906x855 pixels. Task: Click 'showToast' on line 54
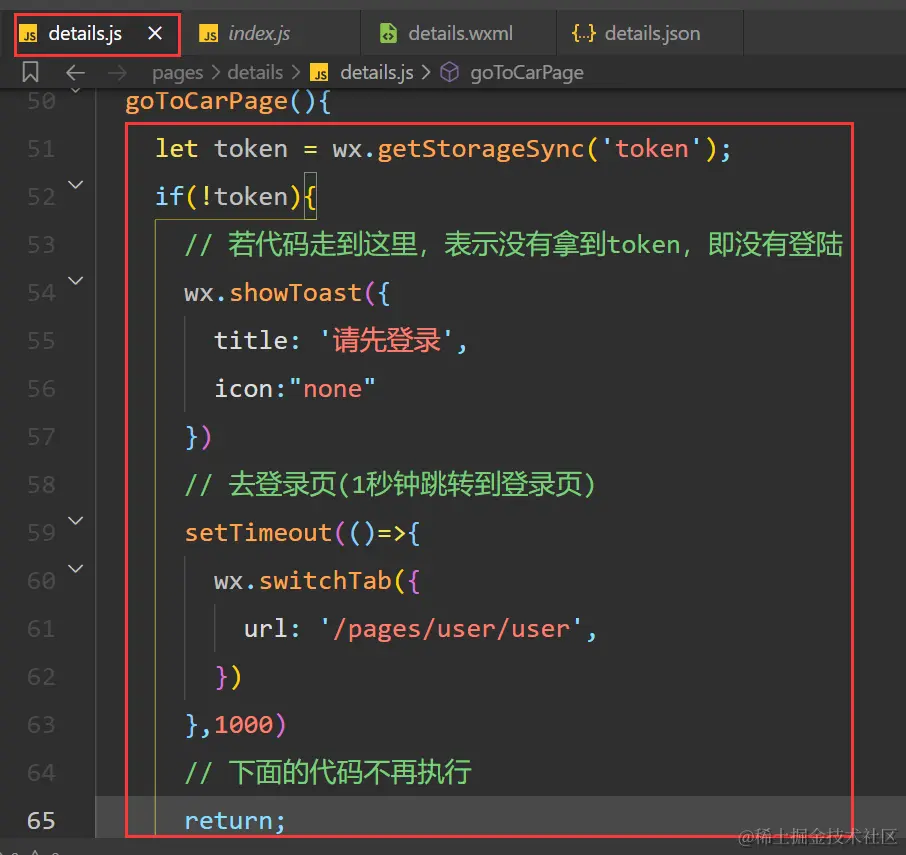pos(295,293)
